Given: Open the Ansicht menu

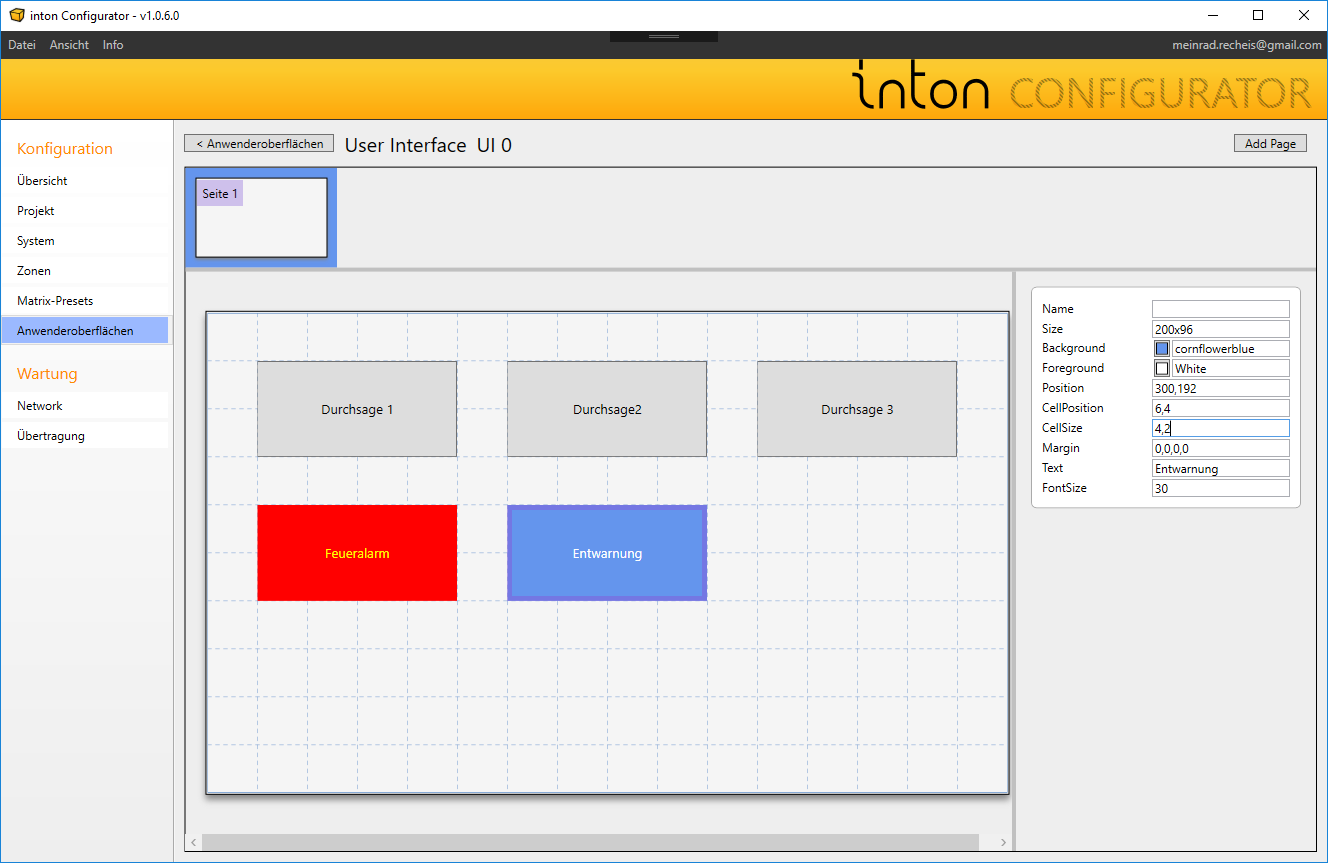Looking at the screenshot, I should pos(69,45).
